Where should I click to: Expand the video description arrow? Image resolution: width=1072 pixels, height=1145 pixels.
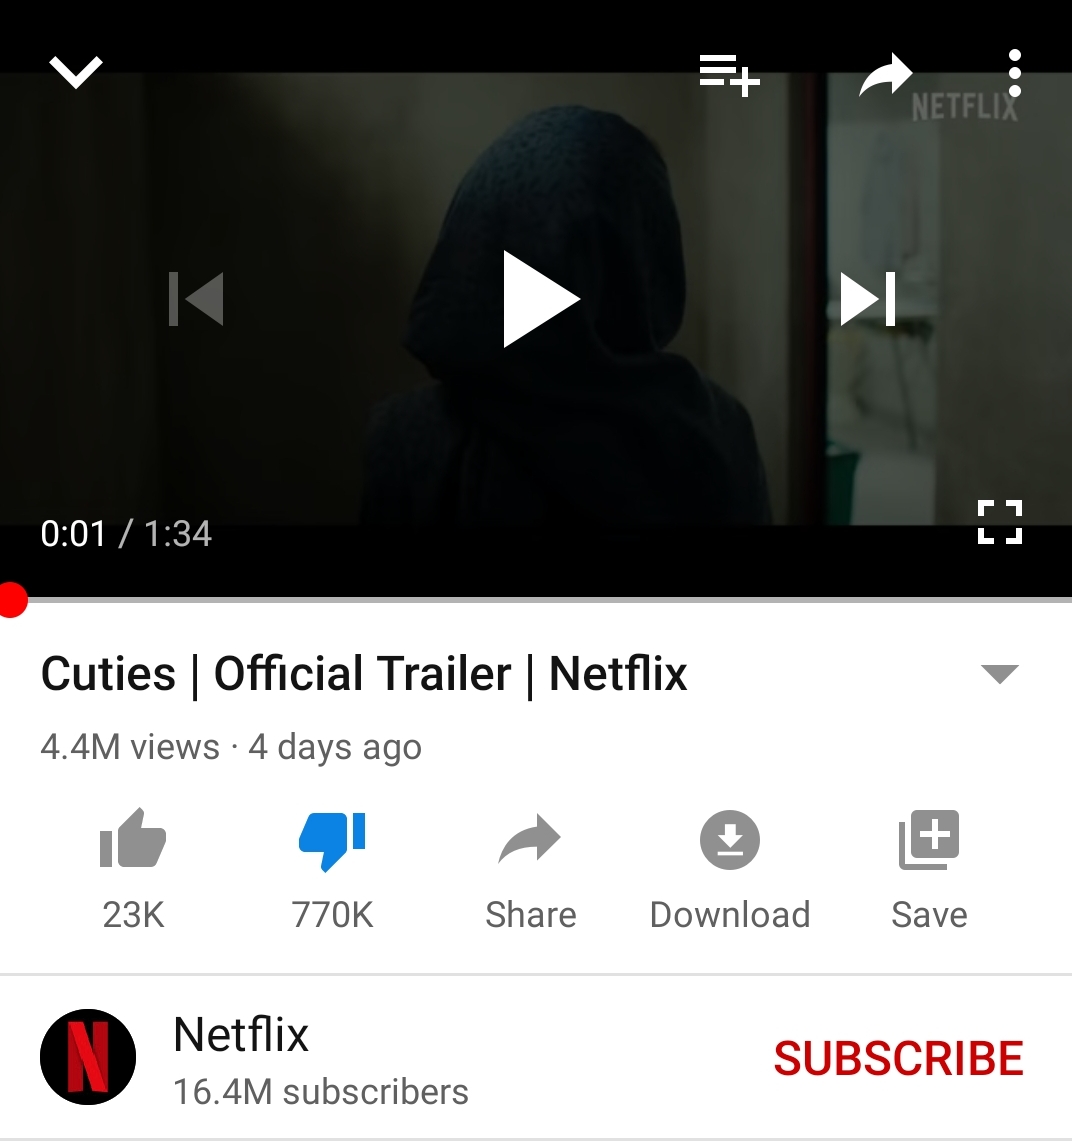click(x=1000, y=673)
